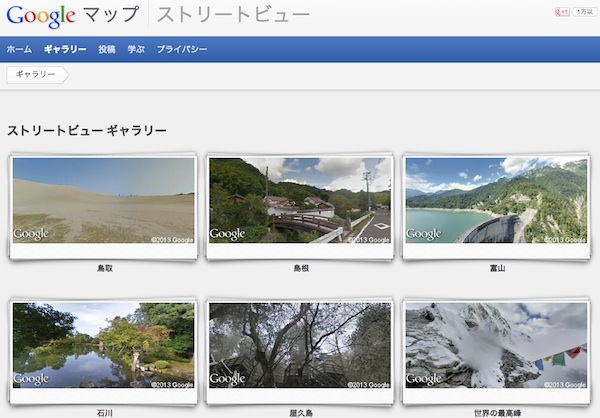Open the 島根 bridge thumbnail
Image resolution: width=600 pixels, height=418 pixels.
(x=300, y=201)
